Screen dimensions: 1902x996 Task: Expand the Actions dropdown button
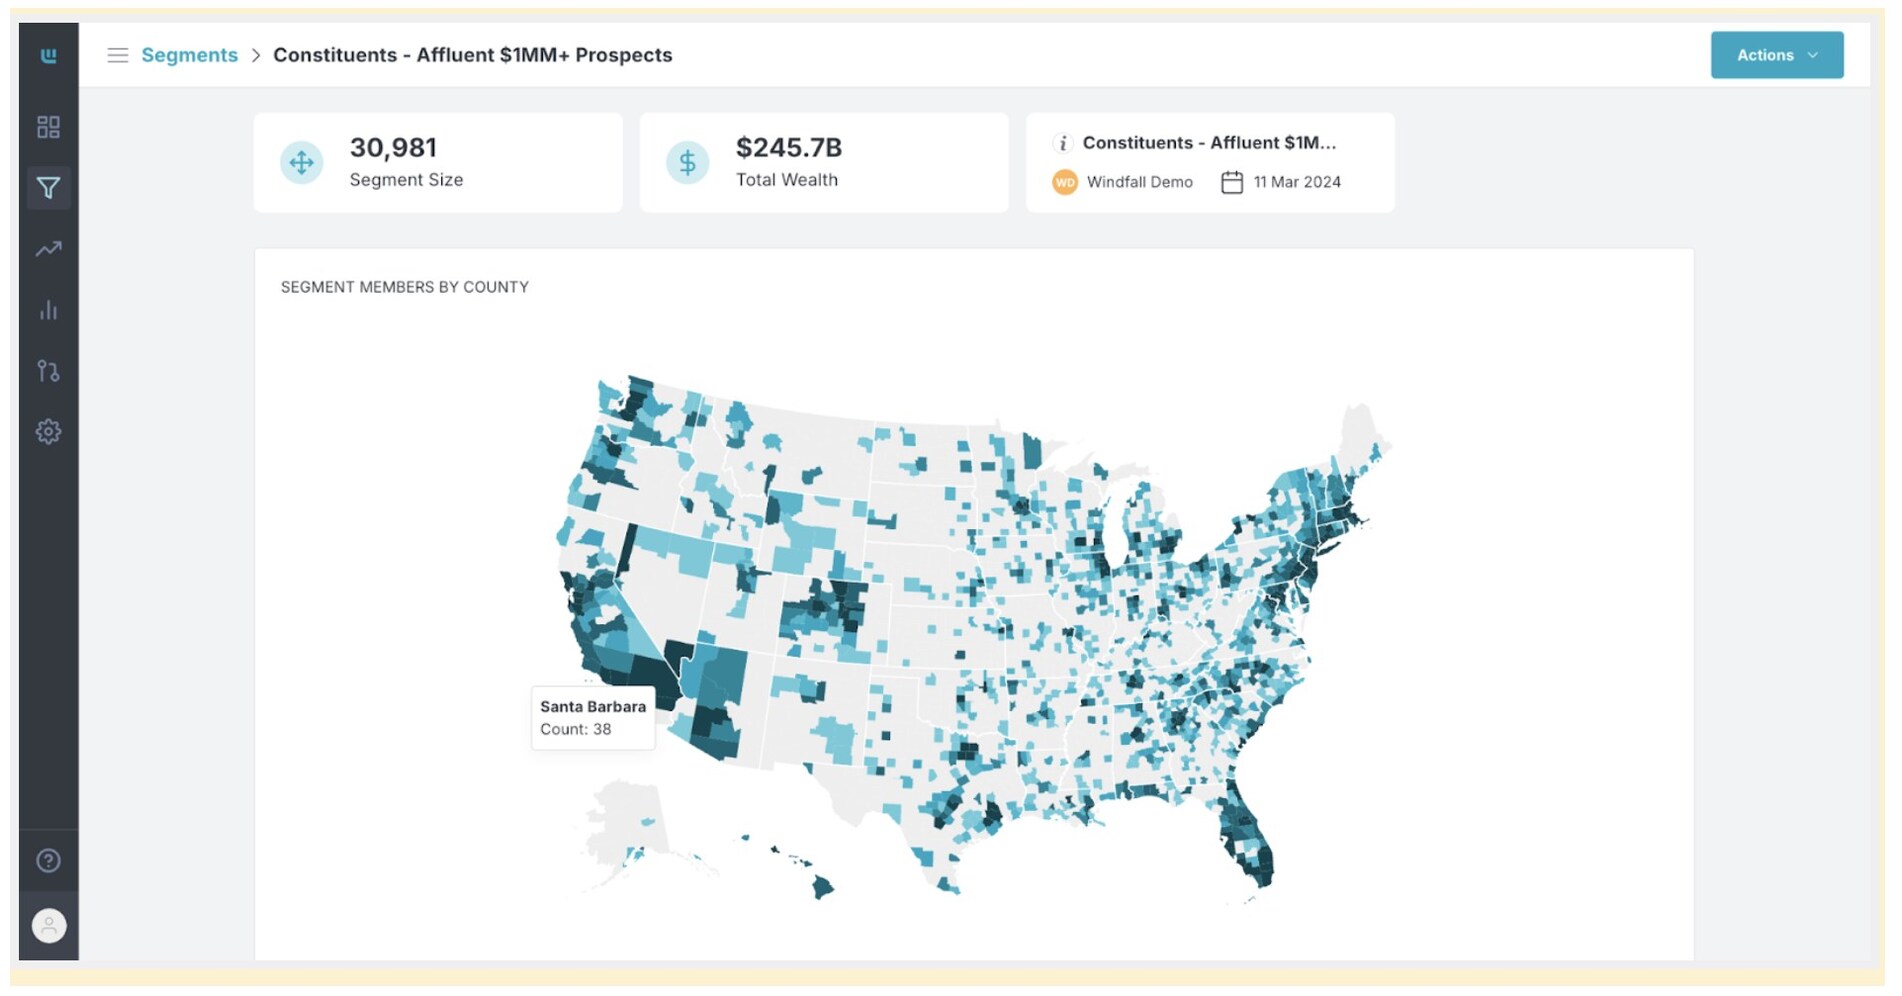click(1776, 55)
